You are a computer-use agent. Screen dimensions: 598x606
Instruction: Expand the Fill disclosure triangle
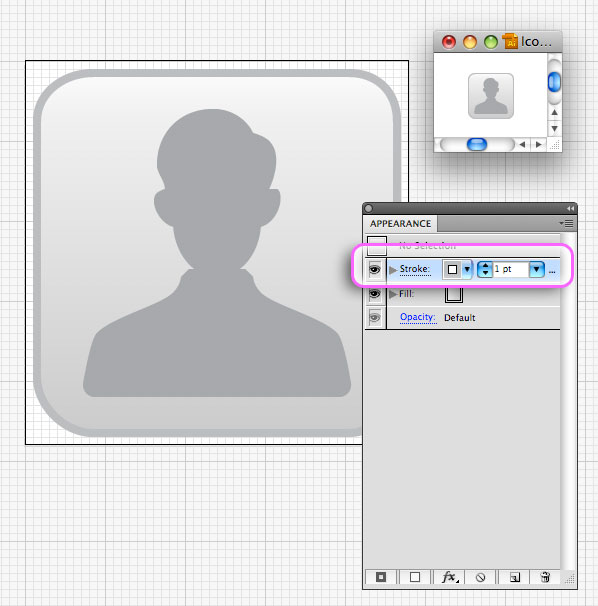(393, 294)
